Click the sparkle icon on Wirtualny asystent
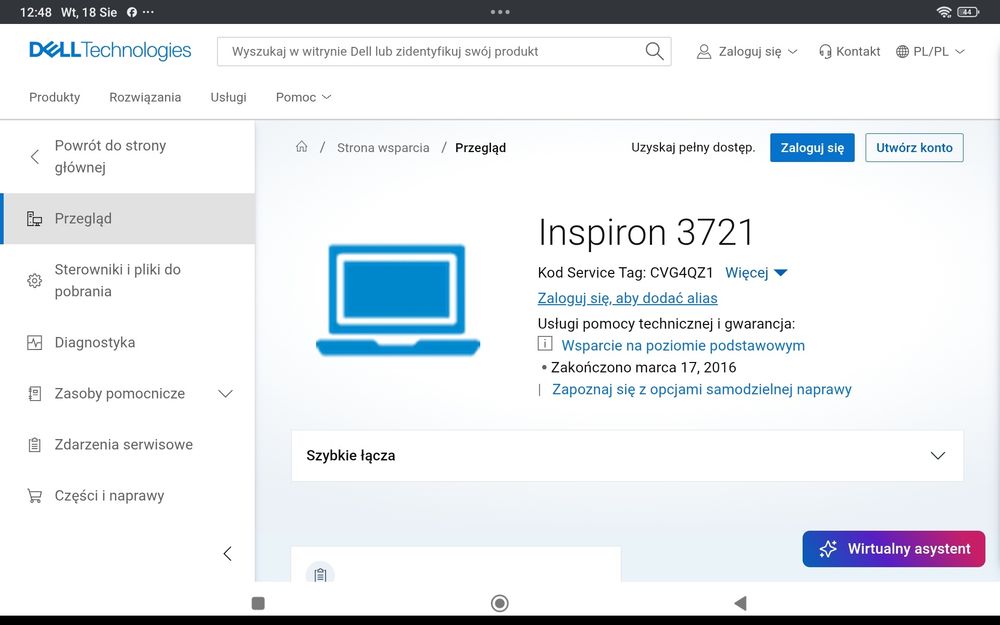1000x625 pixels. [828, 548]
